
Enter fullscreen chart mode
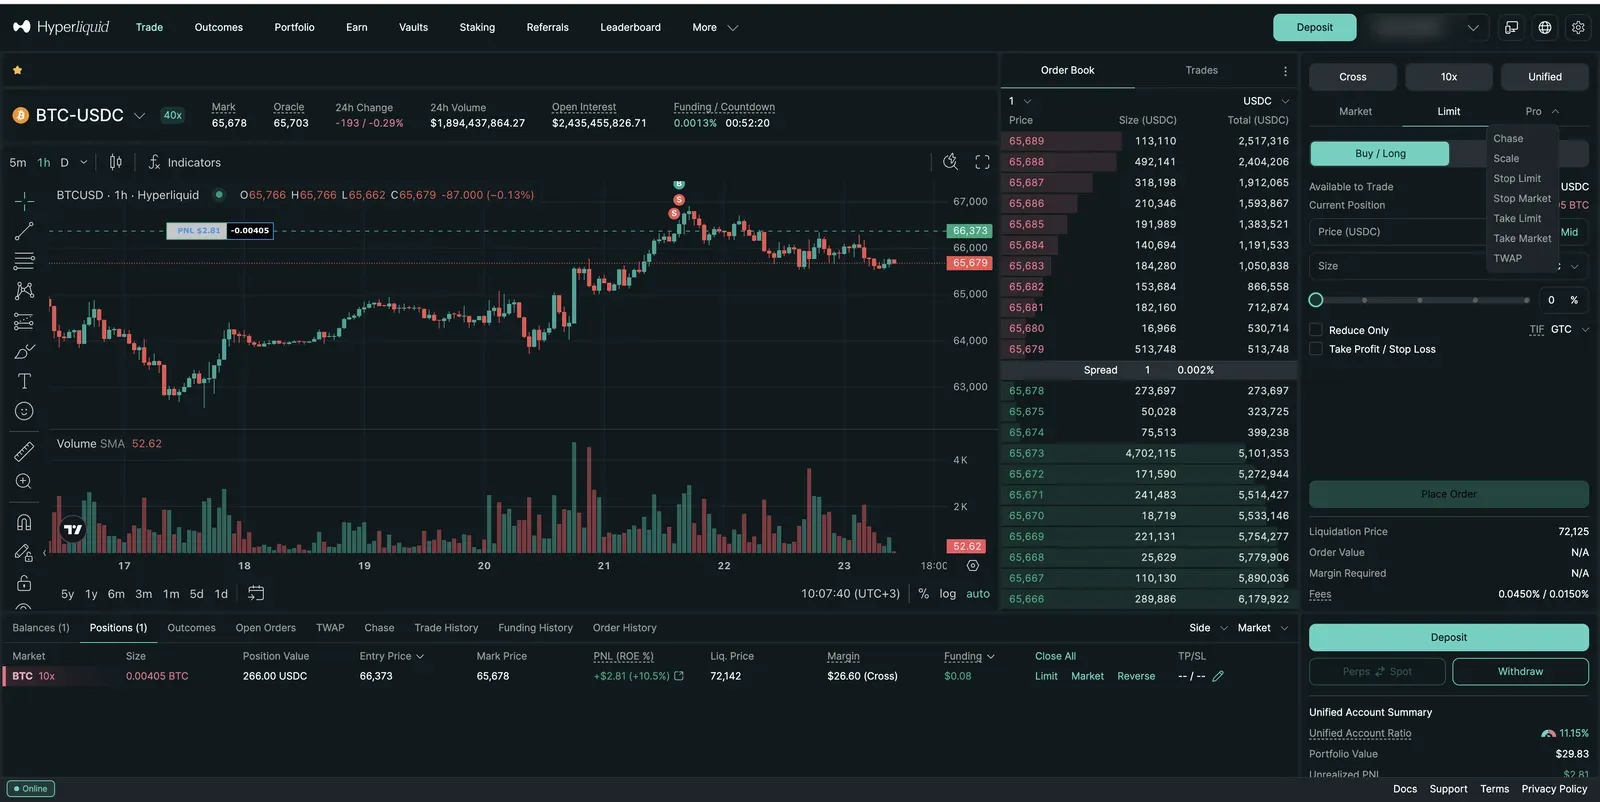[x=983, y=162]
